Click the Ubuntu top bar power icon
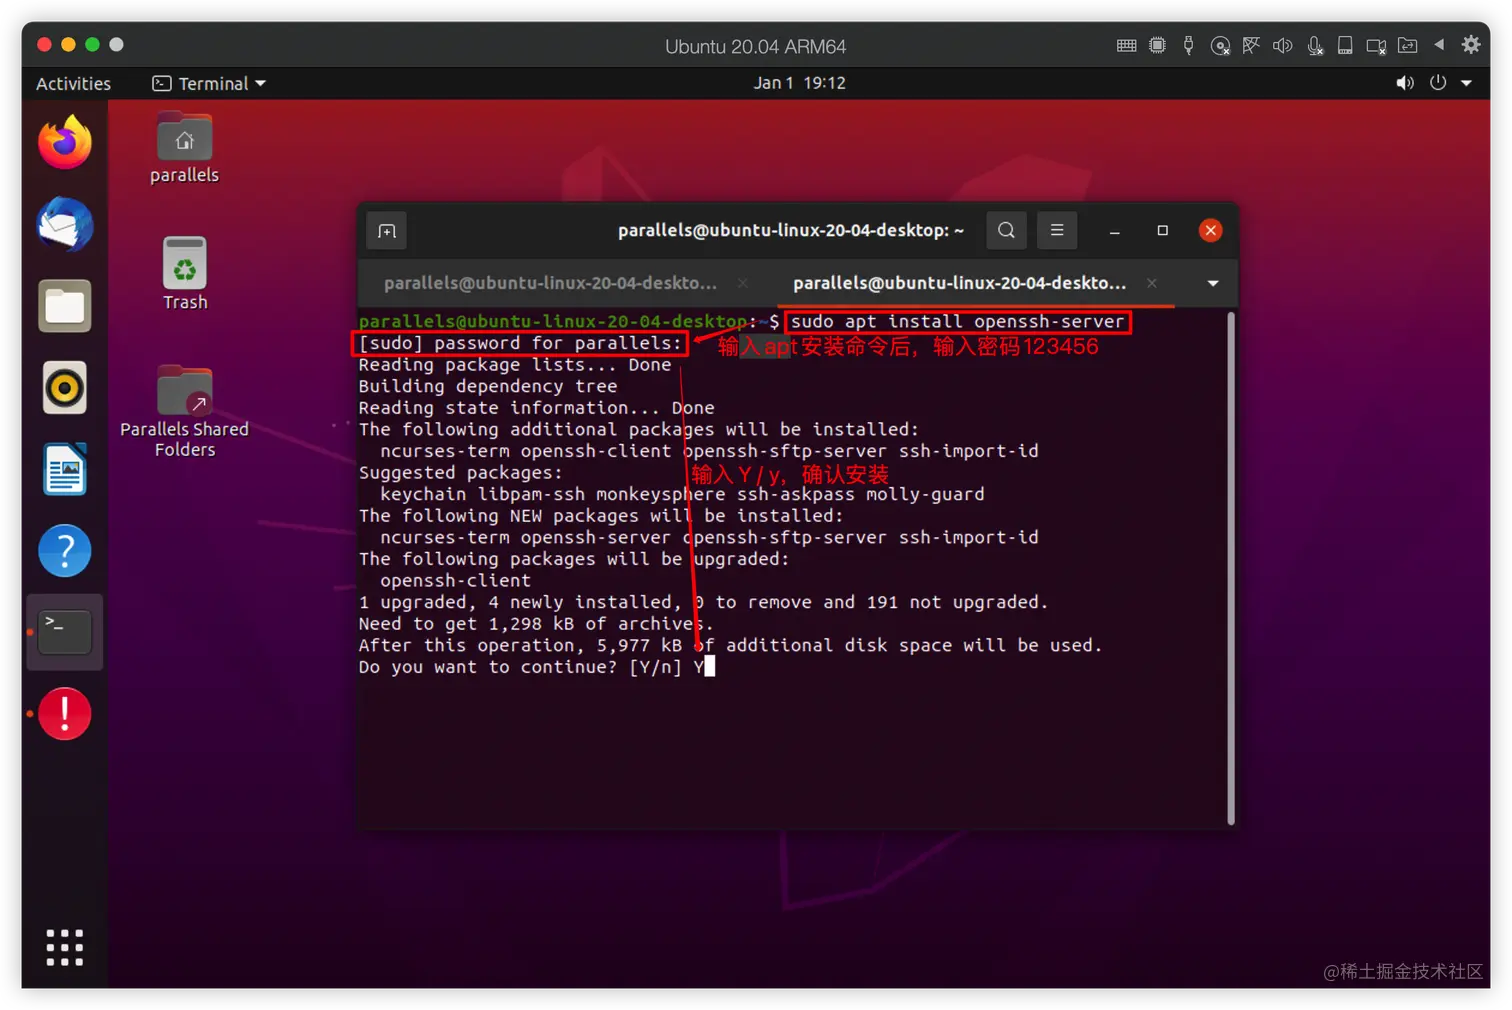 (x=1438, y=83)
